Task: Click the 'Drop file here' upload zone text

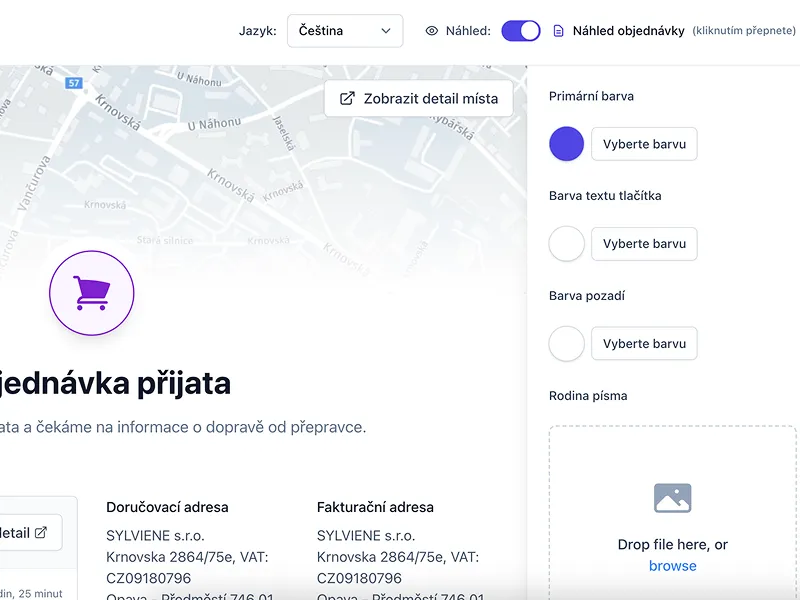Action: coord(672,545)
